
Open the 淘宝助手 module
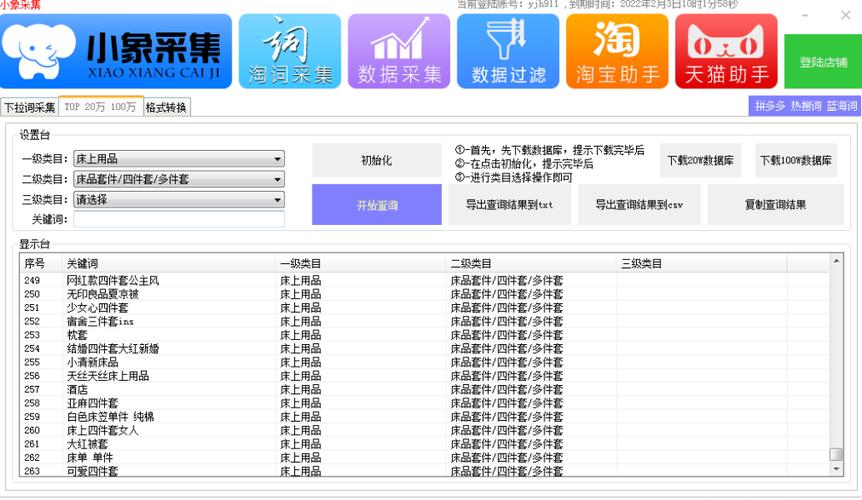[617, 51]
